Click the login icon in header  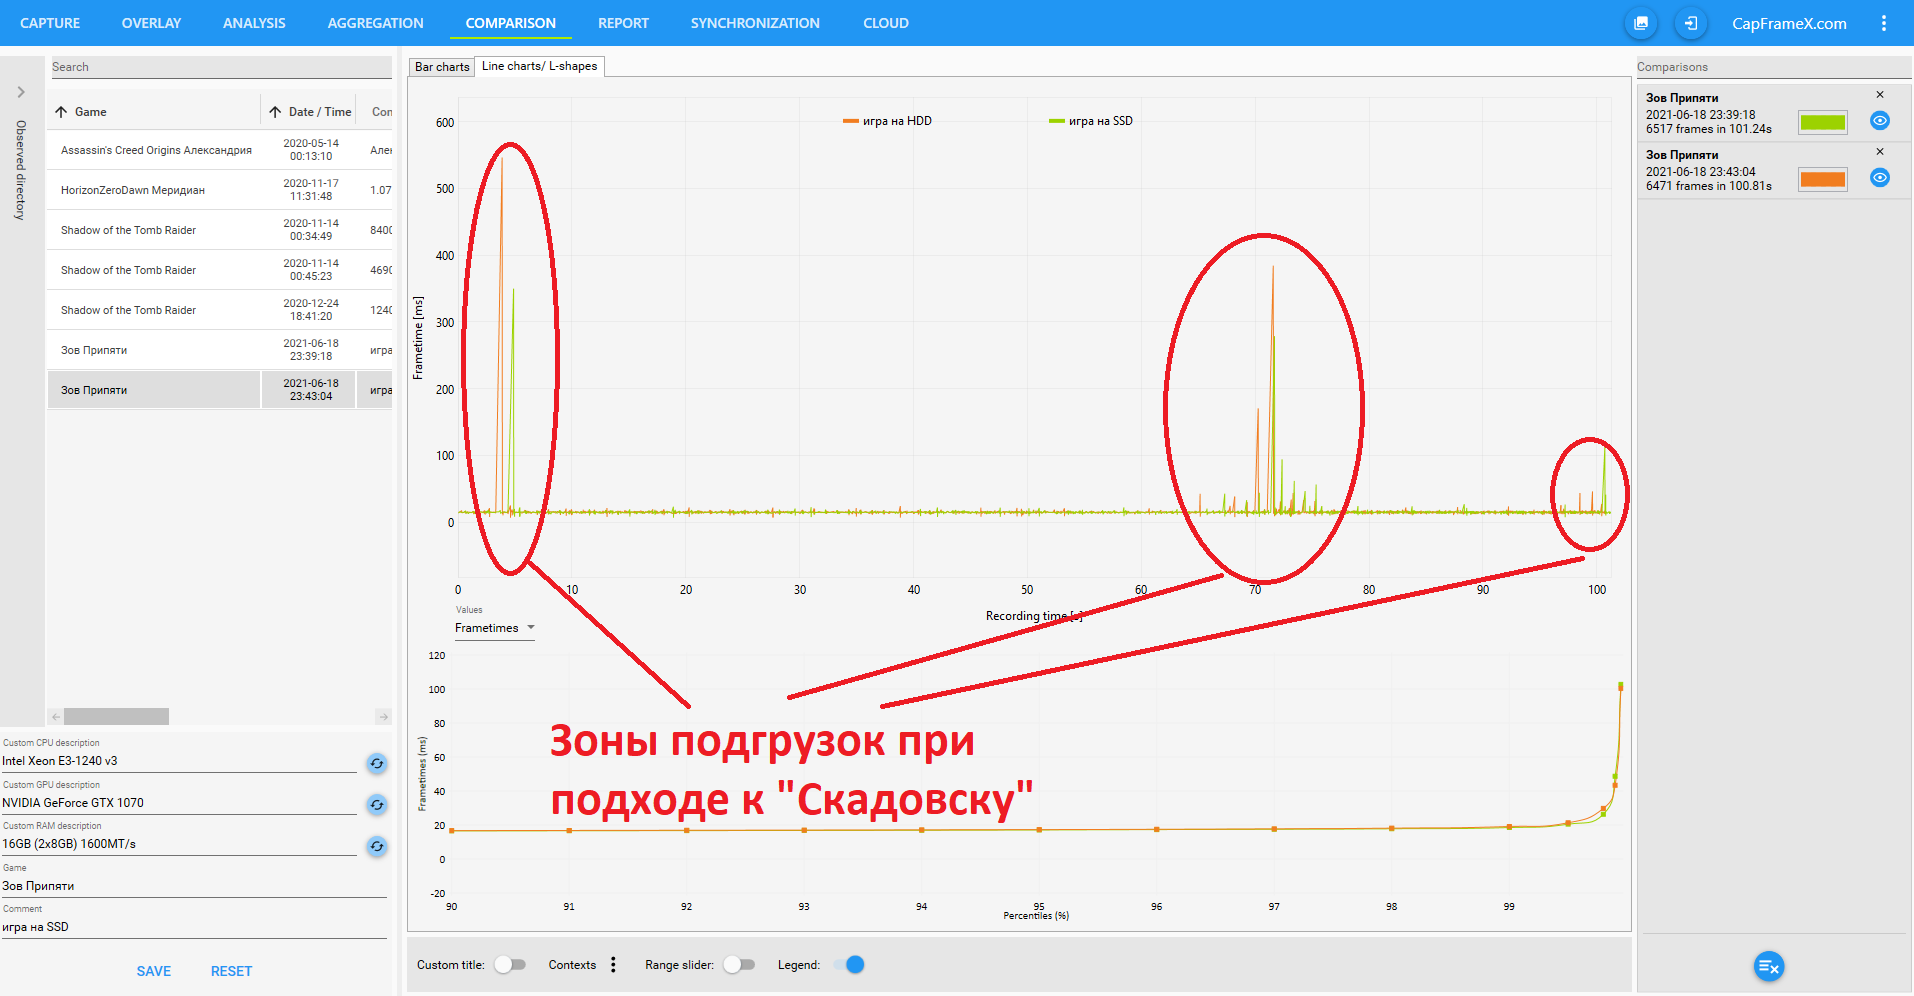(1690, 23)
